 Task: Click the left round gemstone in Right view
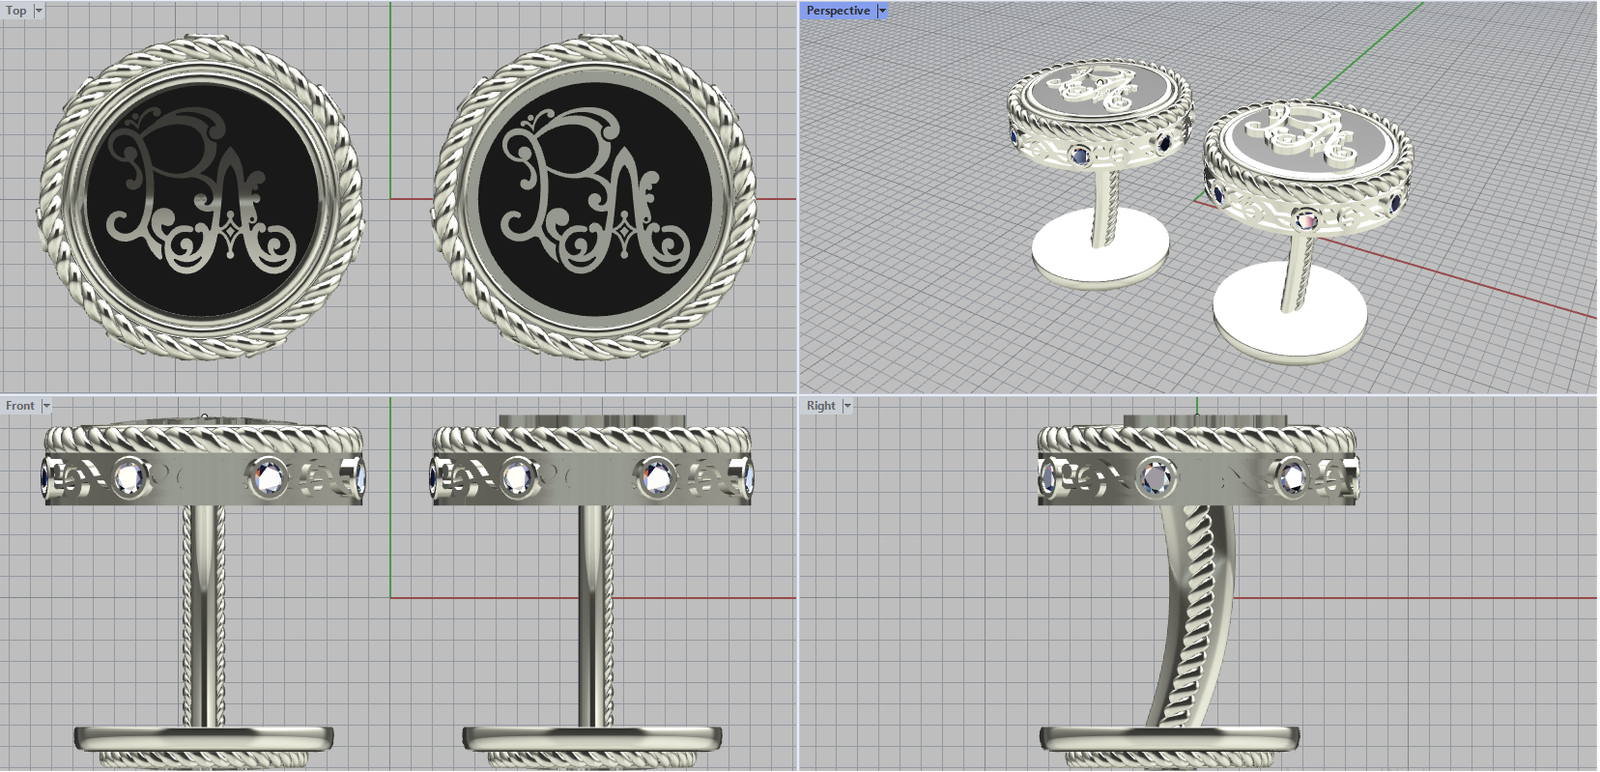coord(1155,477)
